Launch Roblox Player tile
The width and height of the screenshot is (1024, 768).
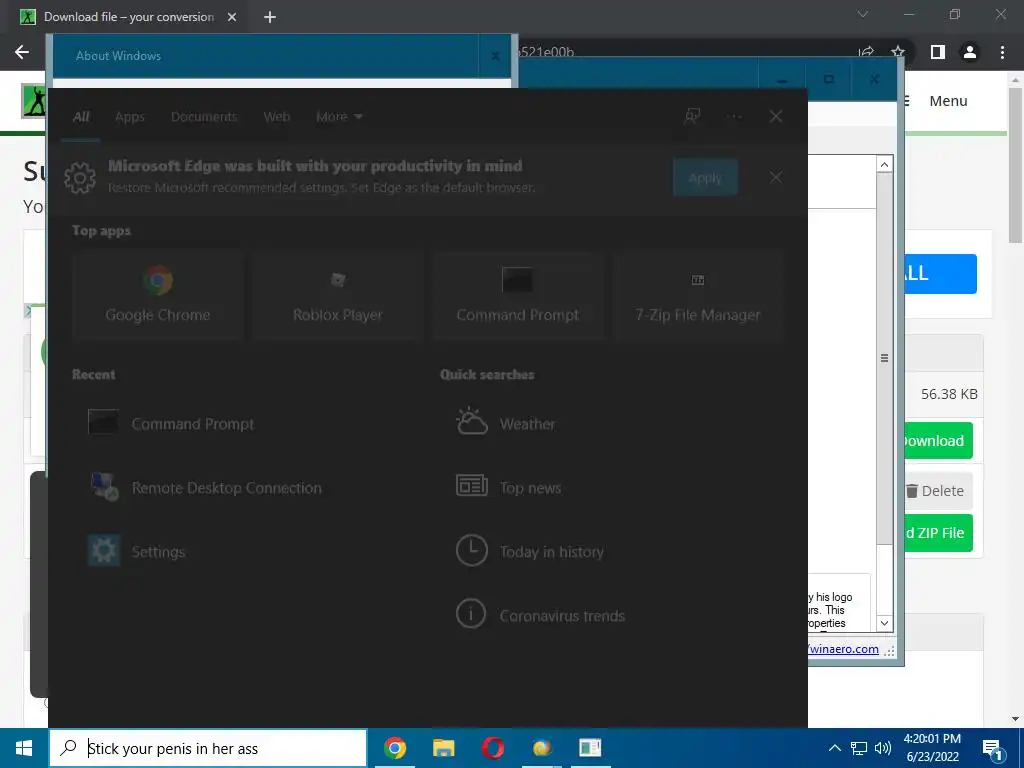pos(338,297)
